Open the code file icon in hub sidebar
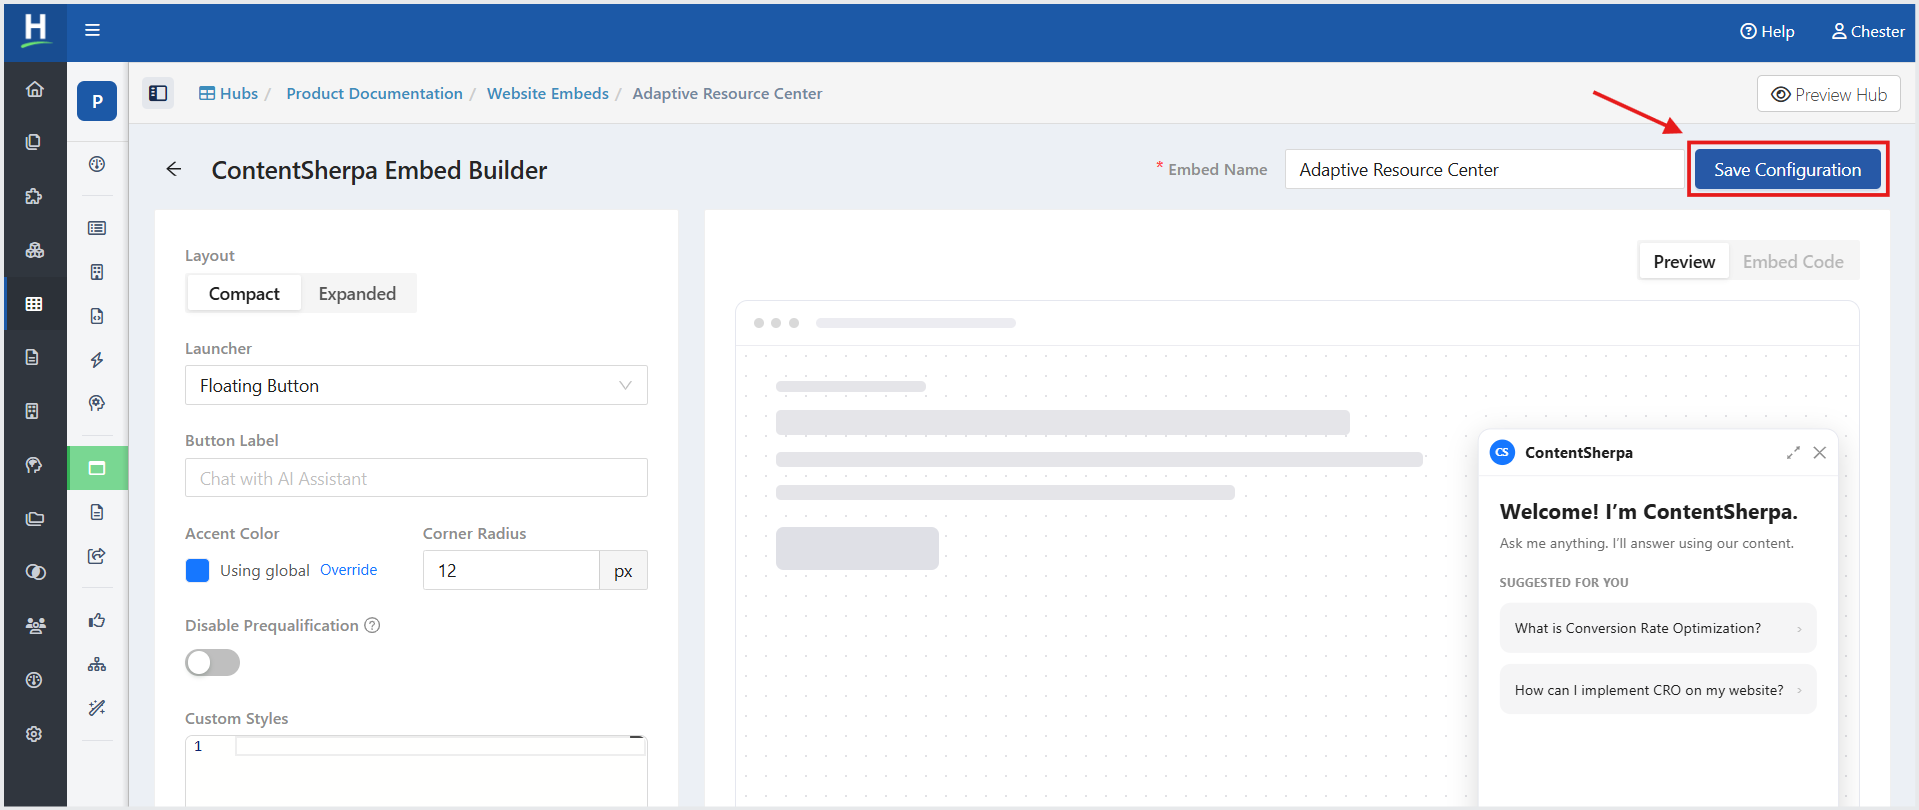Screen dimensions: 1919x810 click(x=97, y=316)
